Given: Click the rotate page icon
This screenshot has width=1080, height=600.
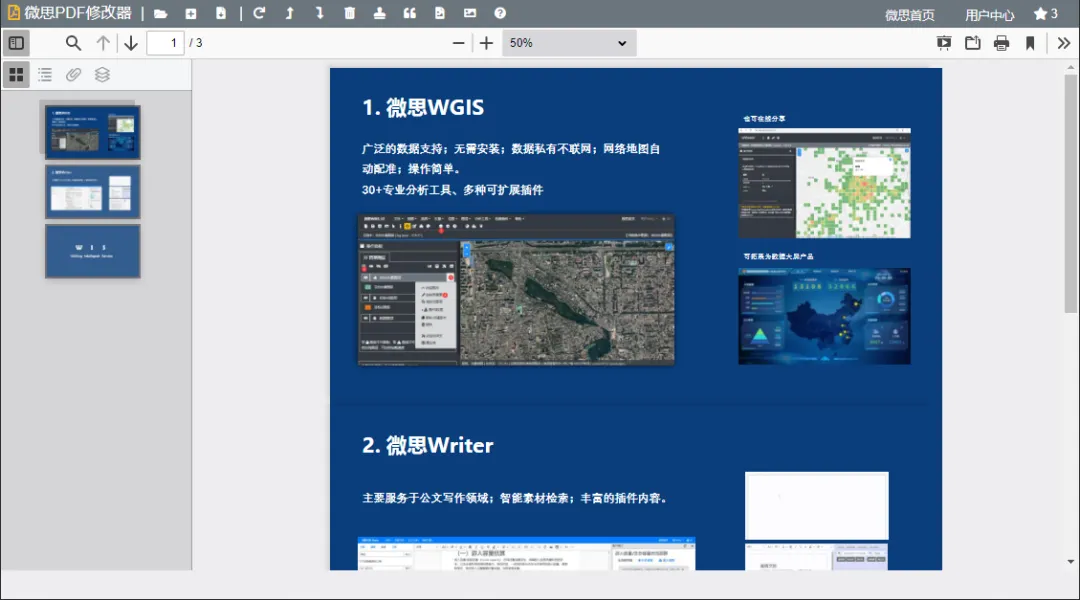Looking at the screenshot, I should click(259, 14).
